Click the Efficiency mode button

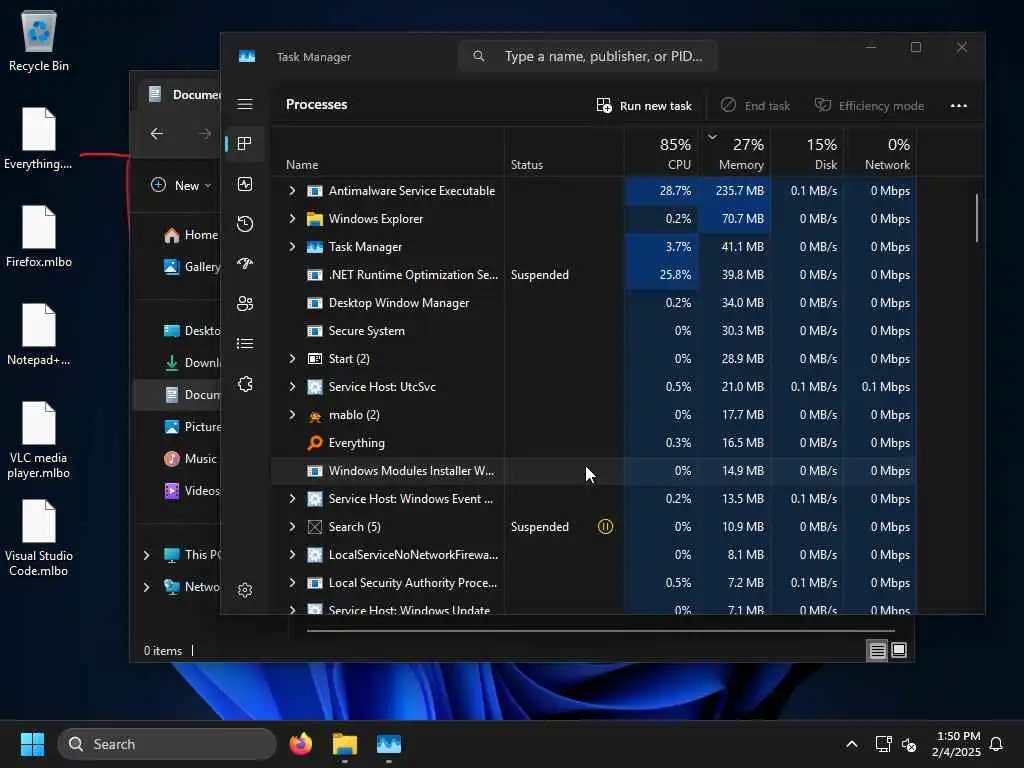(869, 106)
